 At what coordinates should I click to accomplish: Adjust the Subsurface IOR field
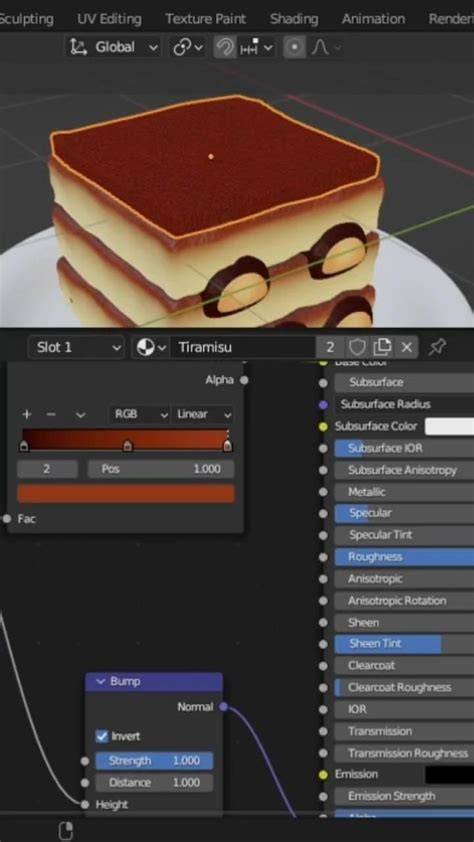pos(404,448)
